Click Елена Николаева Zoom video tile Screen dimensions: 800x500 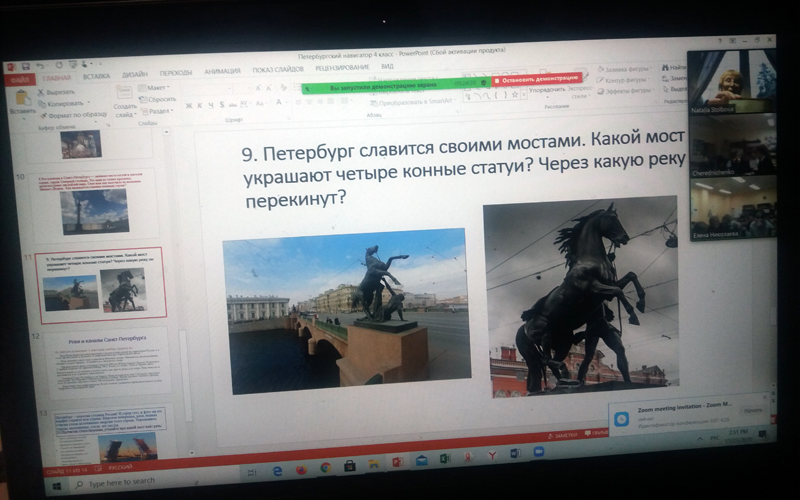[733, 206]
